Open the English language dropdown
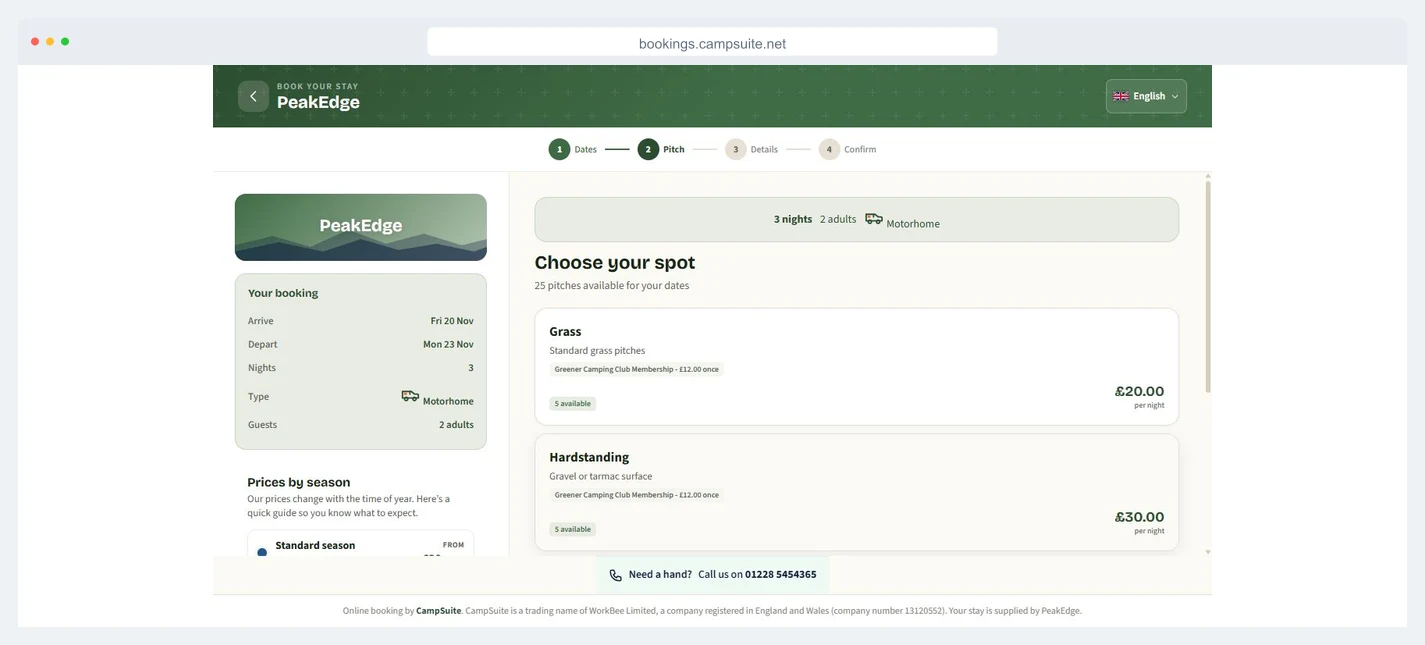Viewport: 1425px width, 645px height. (x=1146, y=96)
